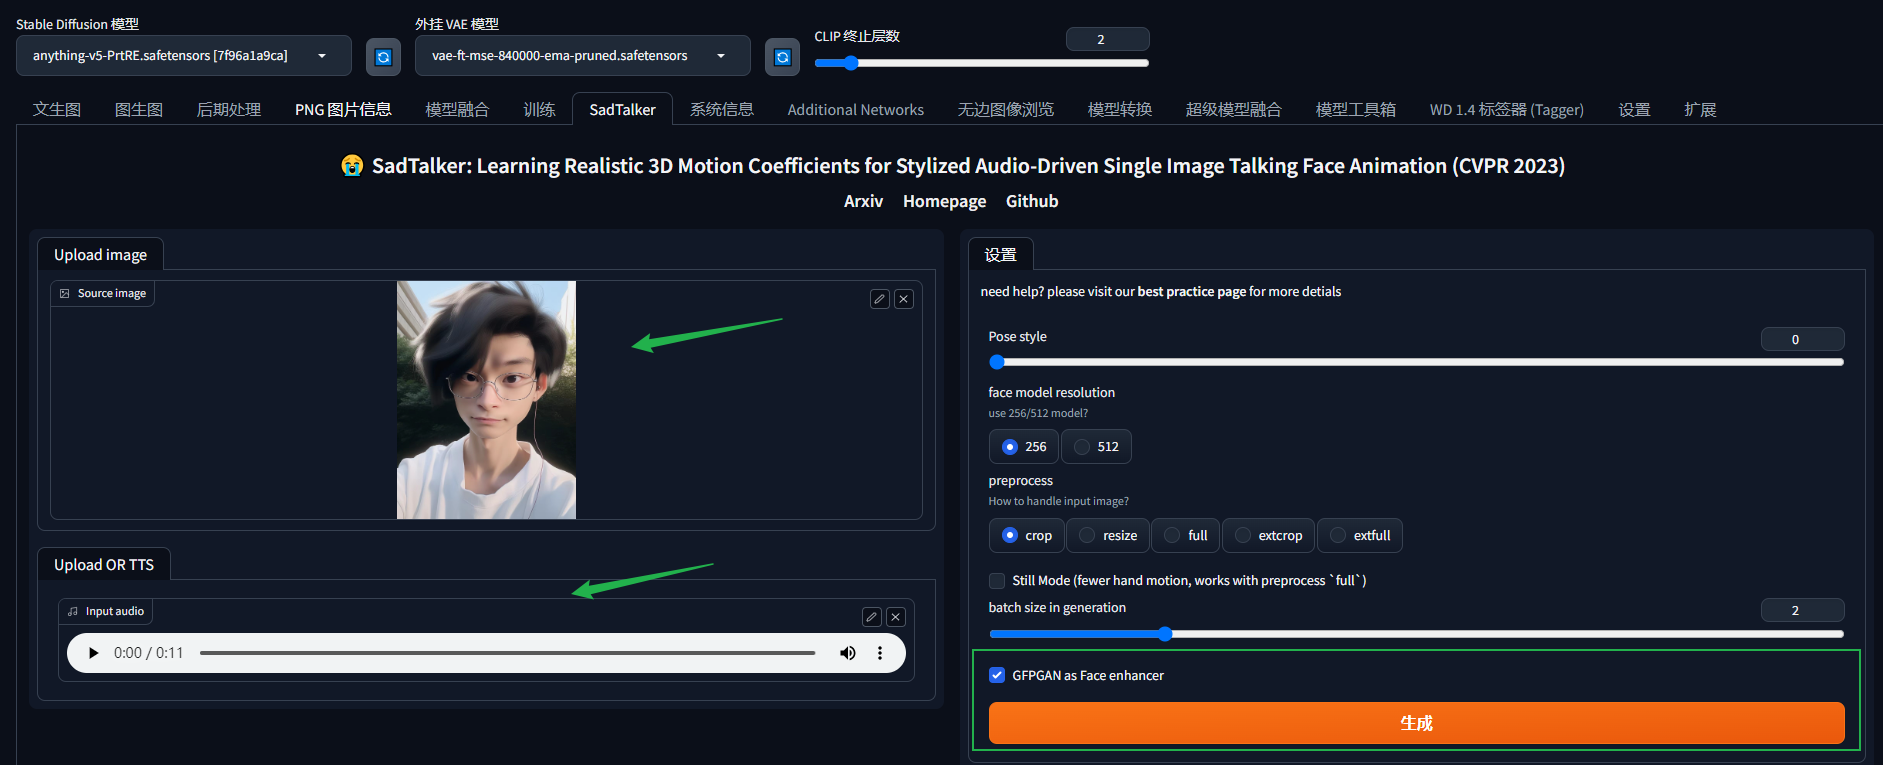Select the Upload image tab
Viewport: 1883px width, 765px height.
click(100, 255)
